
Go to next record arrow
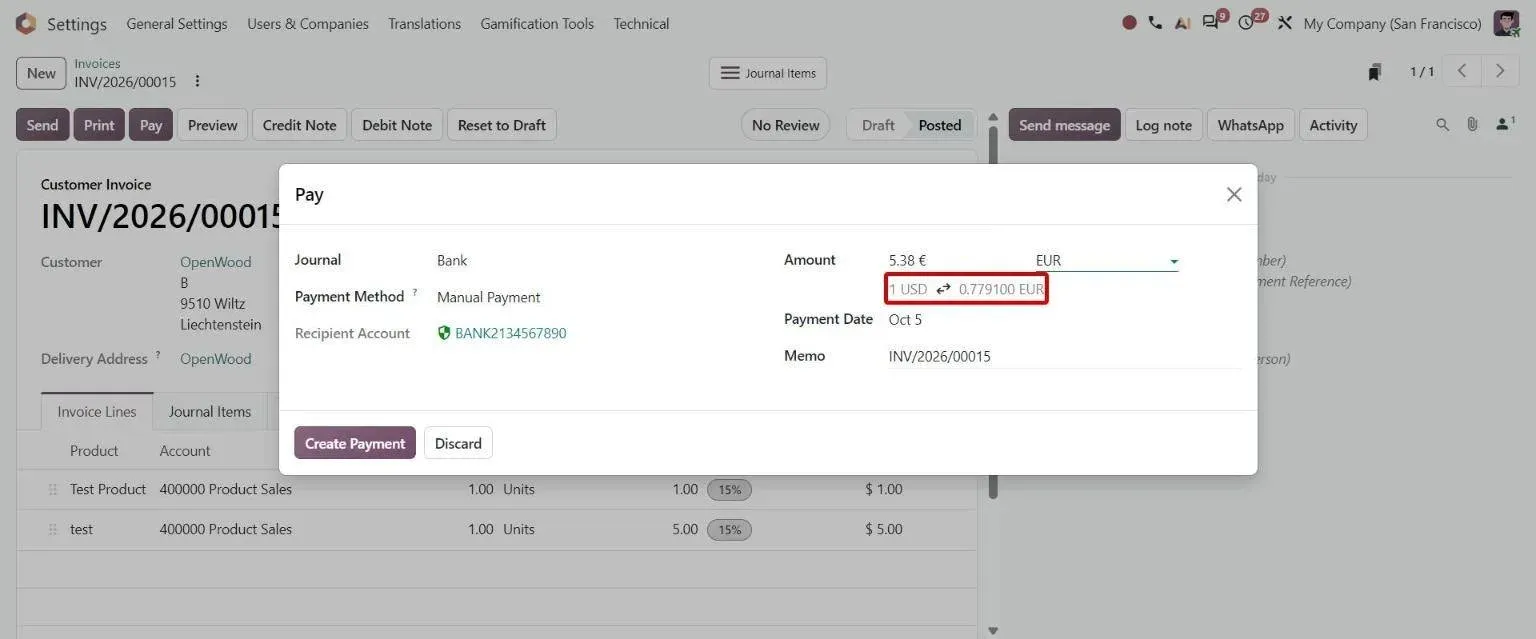[x=1499, y=71]
